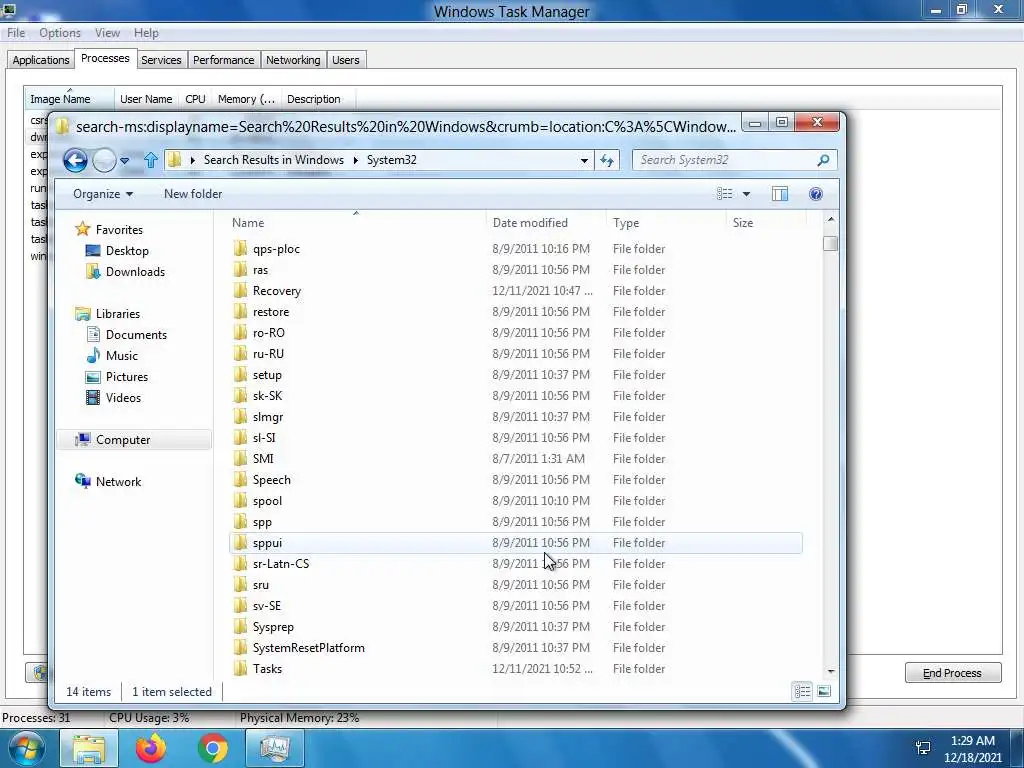Click the Back navigation arrow in Explorer
Viewport: 1024px width, 768px height.
coord(75,160)
